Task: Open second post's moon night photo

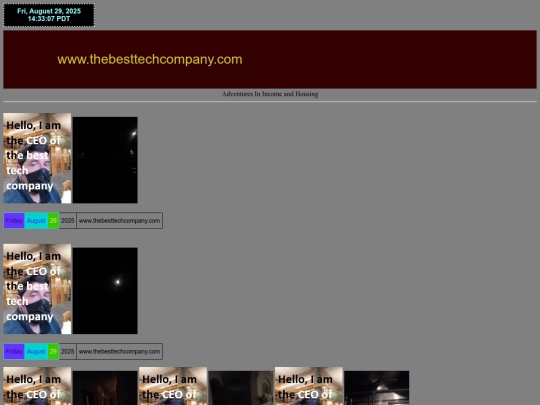Action: [105, 291]
